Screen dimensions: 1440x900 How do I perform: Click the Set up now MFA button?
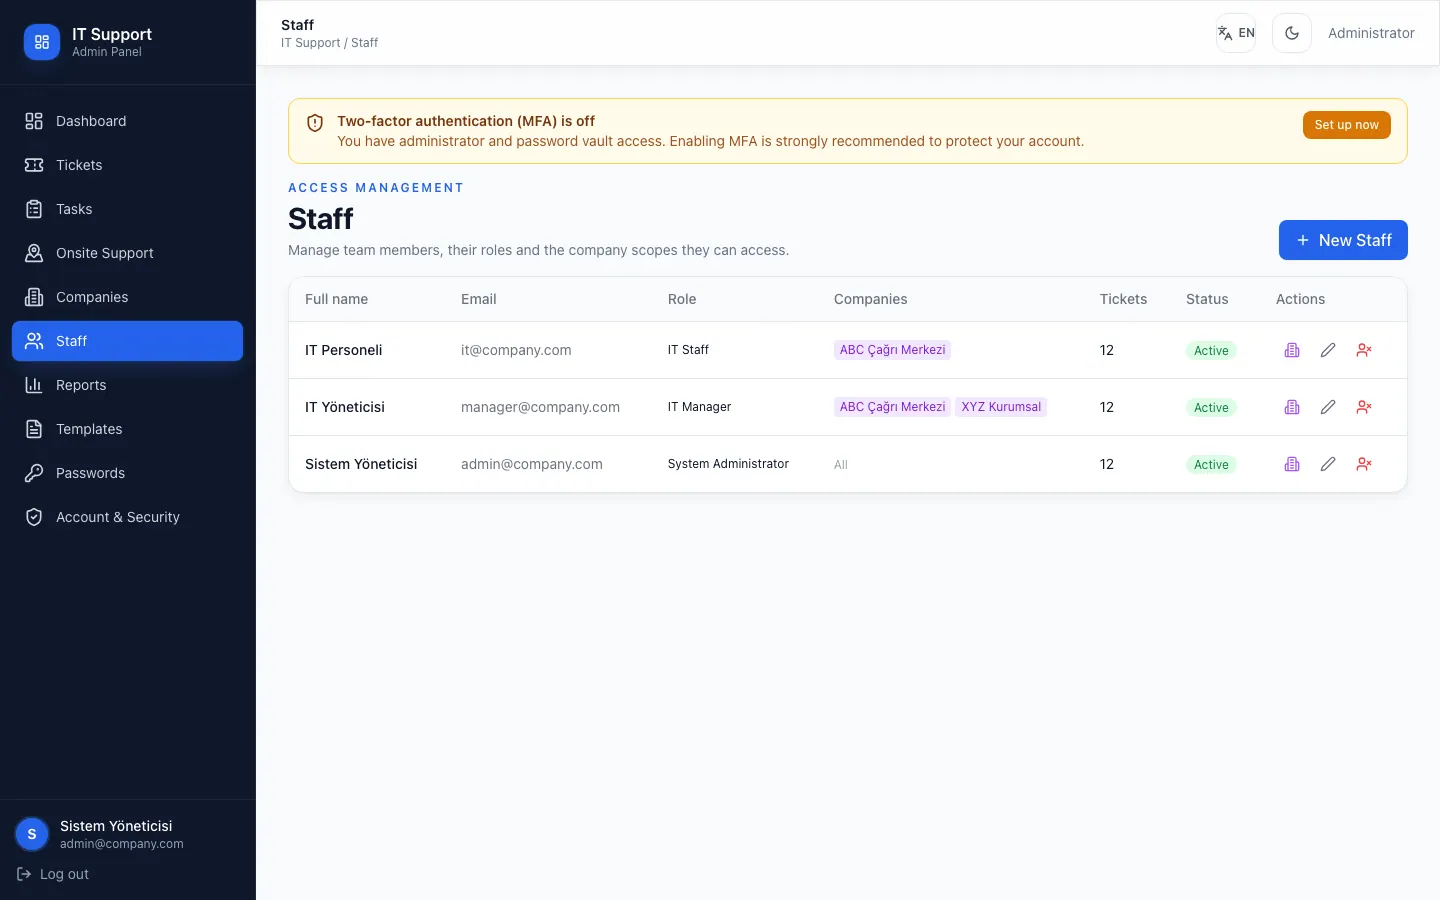pyautogui.click(x=1346, y=125)
